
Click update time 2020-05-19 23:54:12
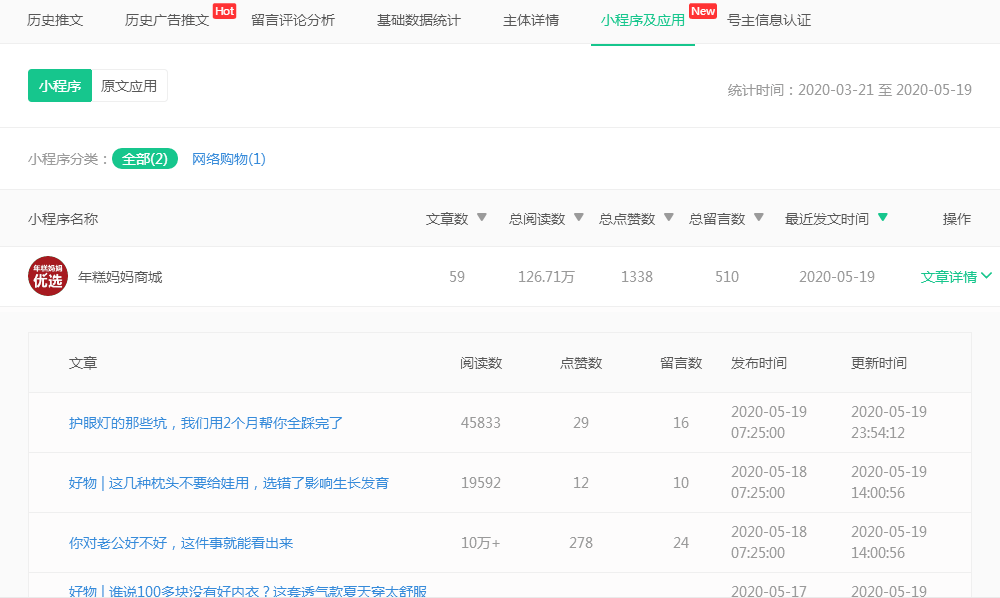tap(888, 422)
